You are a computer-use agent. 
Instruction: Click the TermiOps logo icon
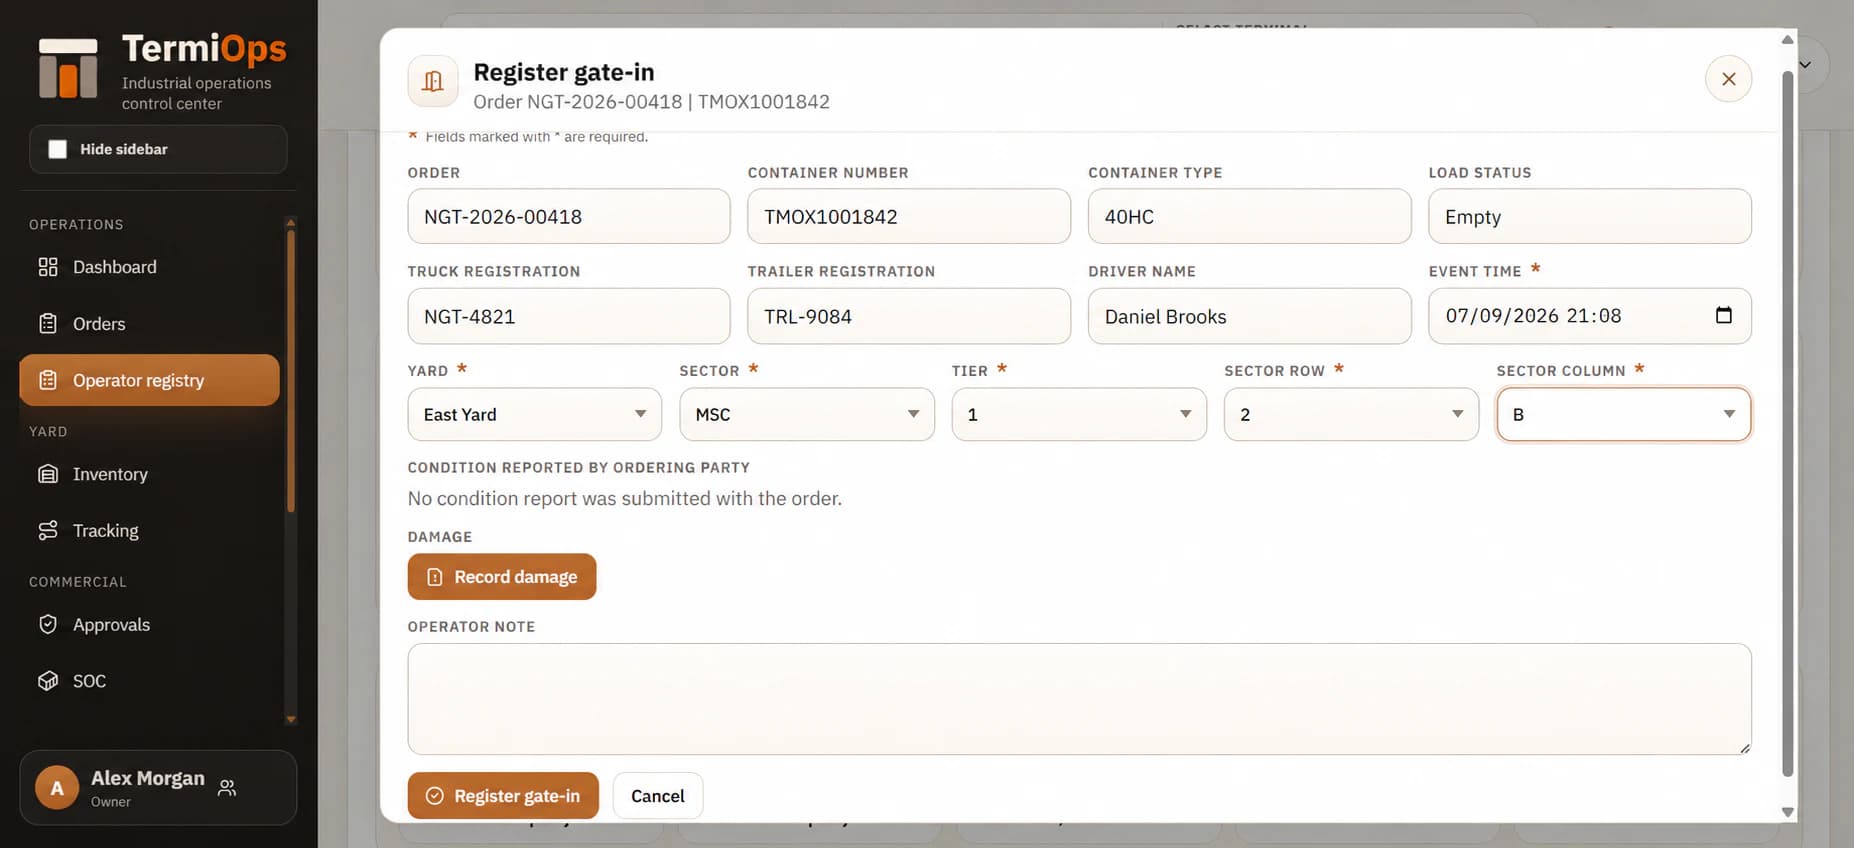click(68, 68)
